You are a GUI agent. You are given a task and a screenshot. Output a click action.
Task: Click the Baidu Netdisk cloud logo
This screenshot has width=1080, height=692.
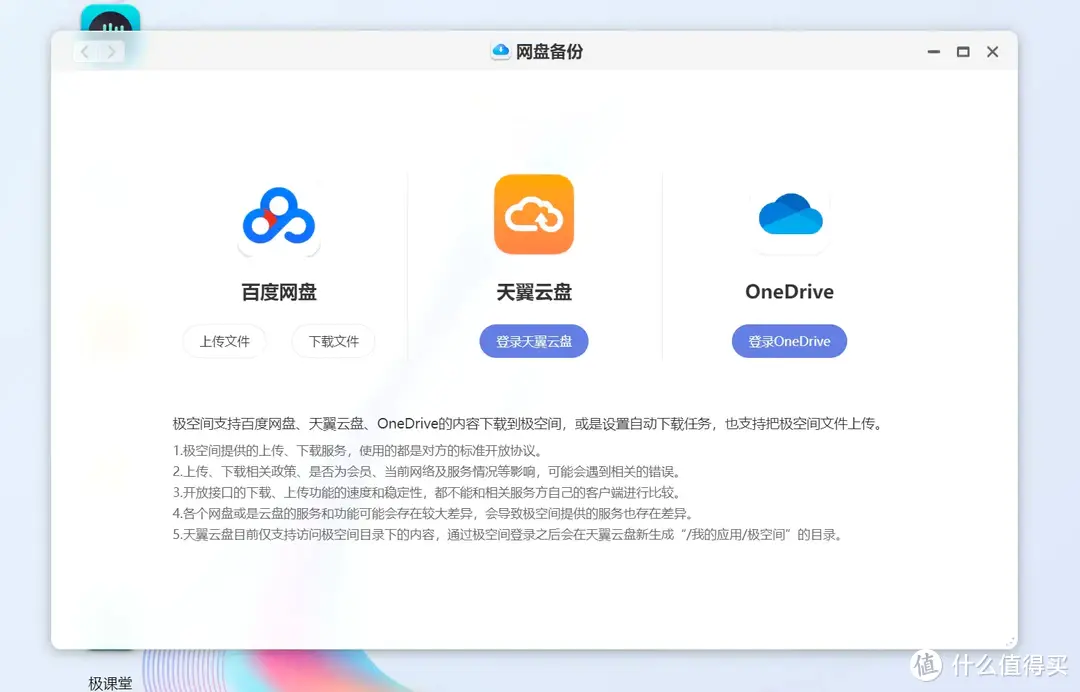coord(279,217)
